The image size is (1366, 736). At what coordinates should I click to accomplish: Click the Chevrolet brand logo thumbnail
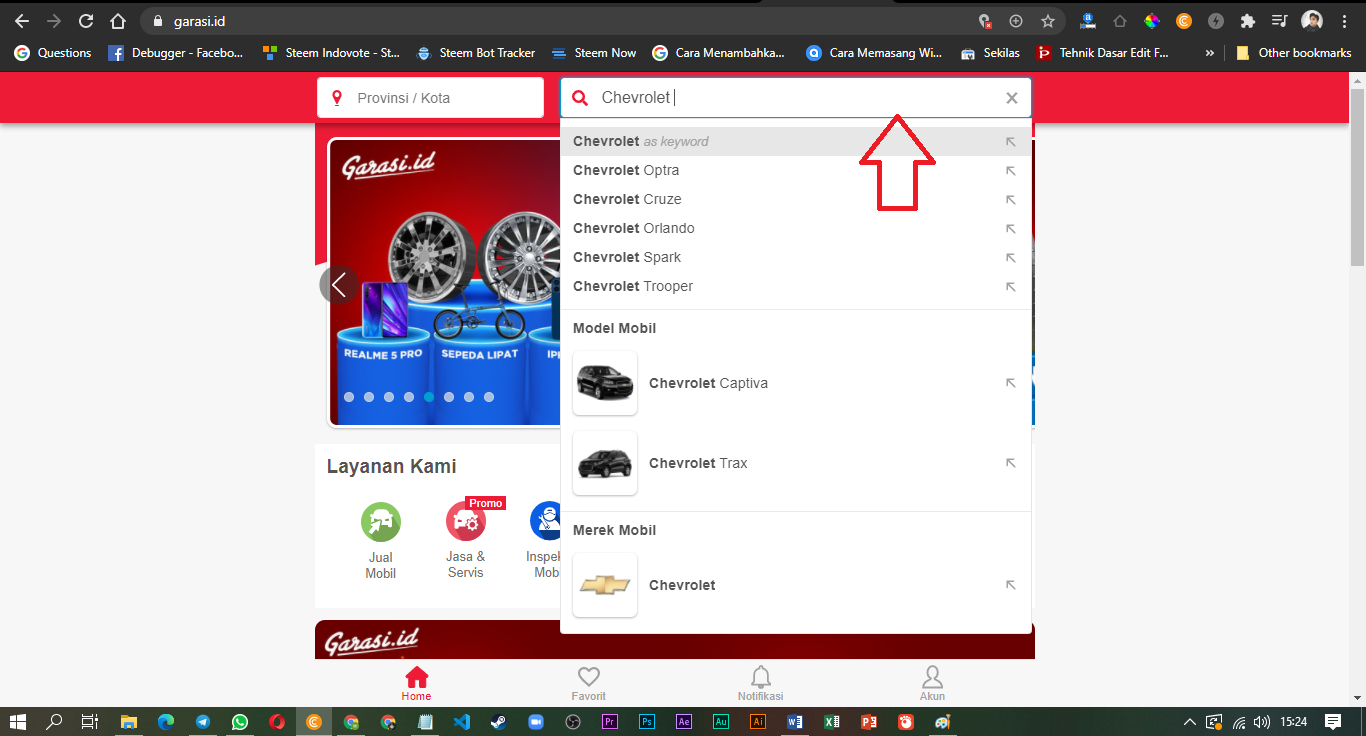click(605, 585)
